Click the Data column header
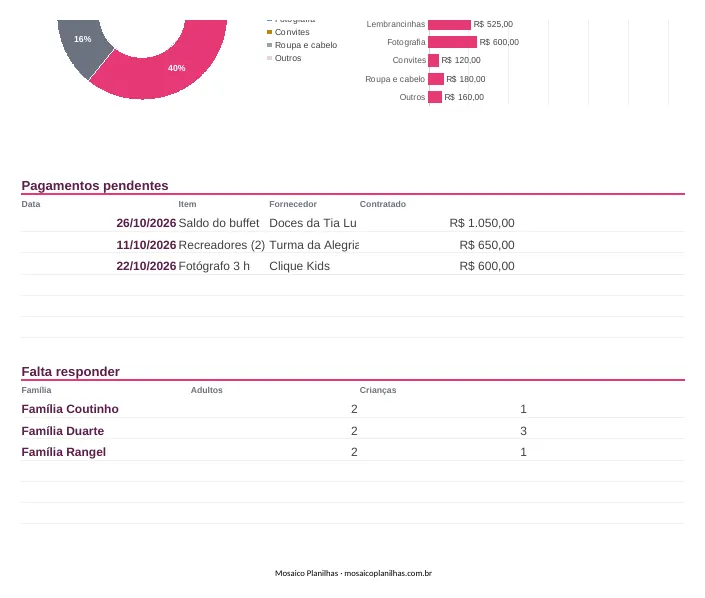Screen dimensions: 705x598 point(31,204)
